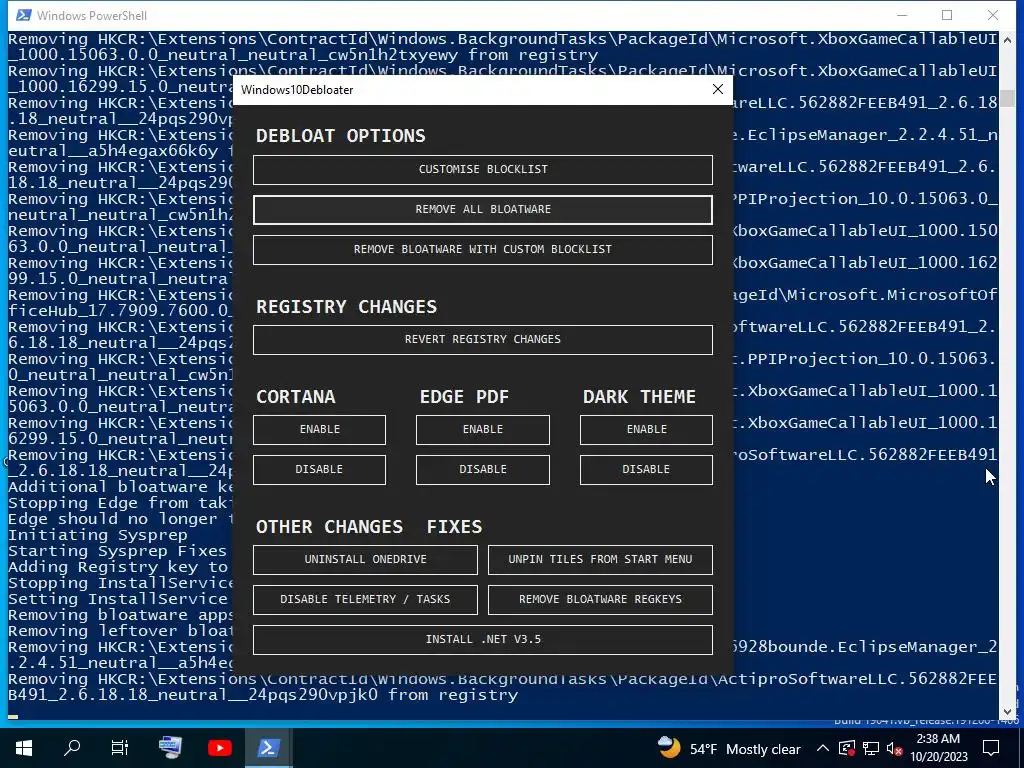Open clock showing 2:38 AM
Image resolution: width=1024 pixels, height=768 pixels.
pyautogui.click(x=938, y=748)
